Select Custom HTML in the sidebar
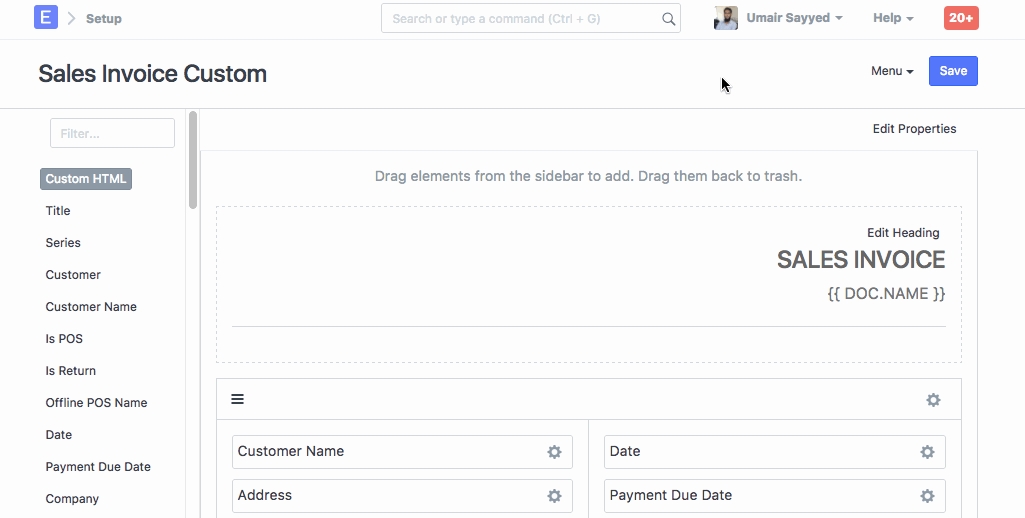The image size is (1025, 518). click(x=86, y=179)
